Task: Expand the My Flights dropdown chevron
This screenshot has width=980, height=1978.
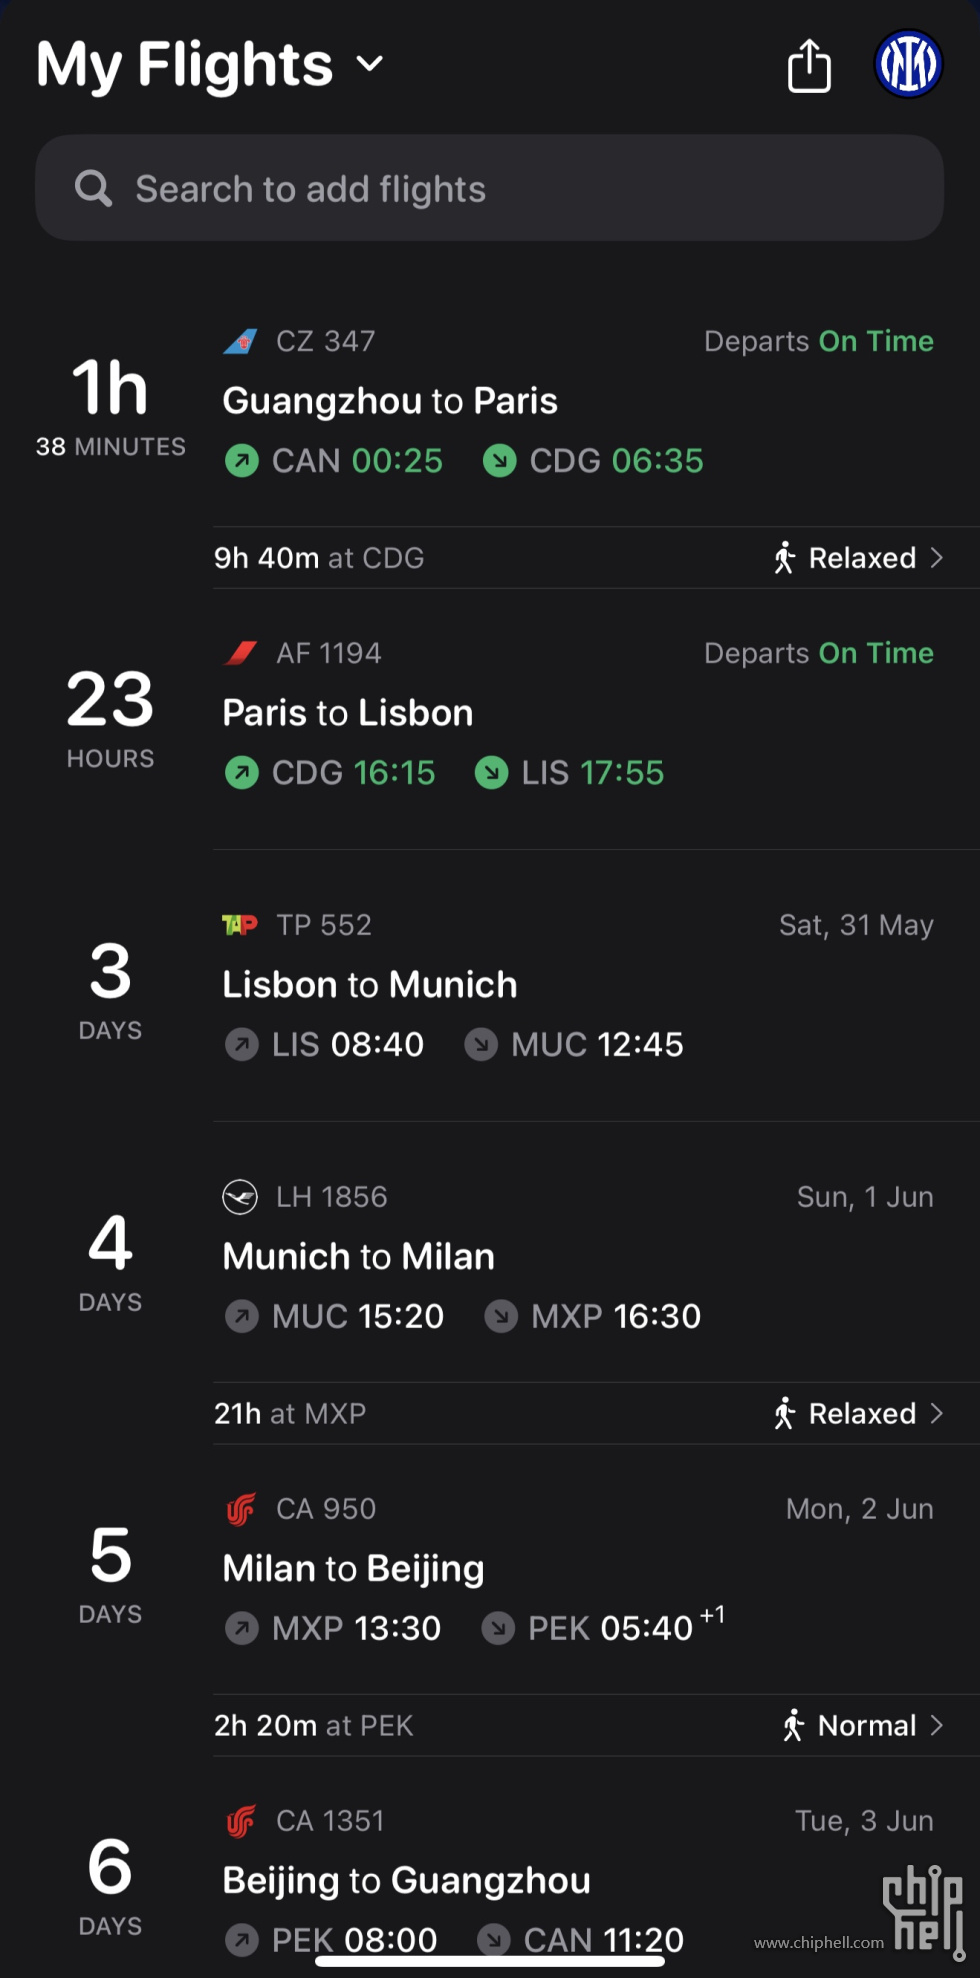Action: [370, 64]
